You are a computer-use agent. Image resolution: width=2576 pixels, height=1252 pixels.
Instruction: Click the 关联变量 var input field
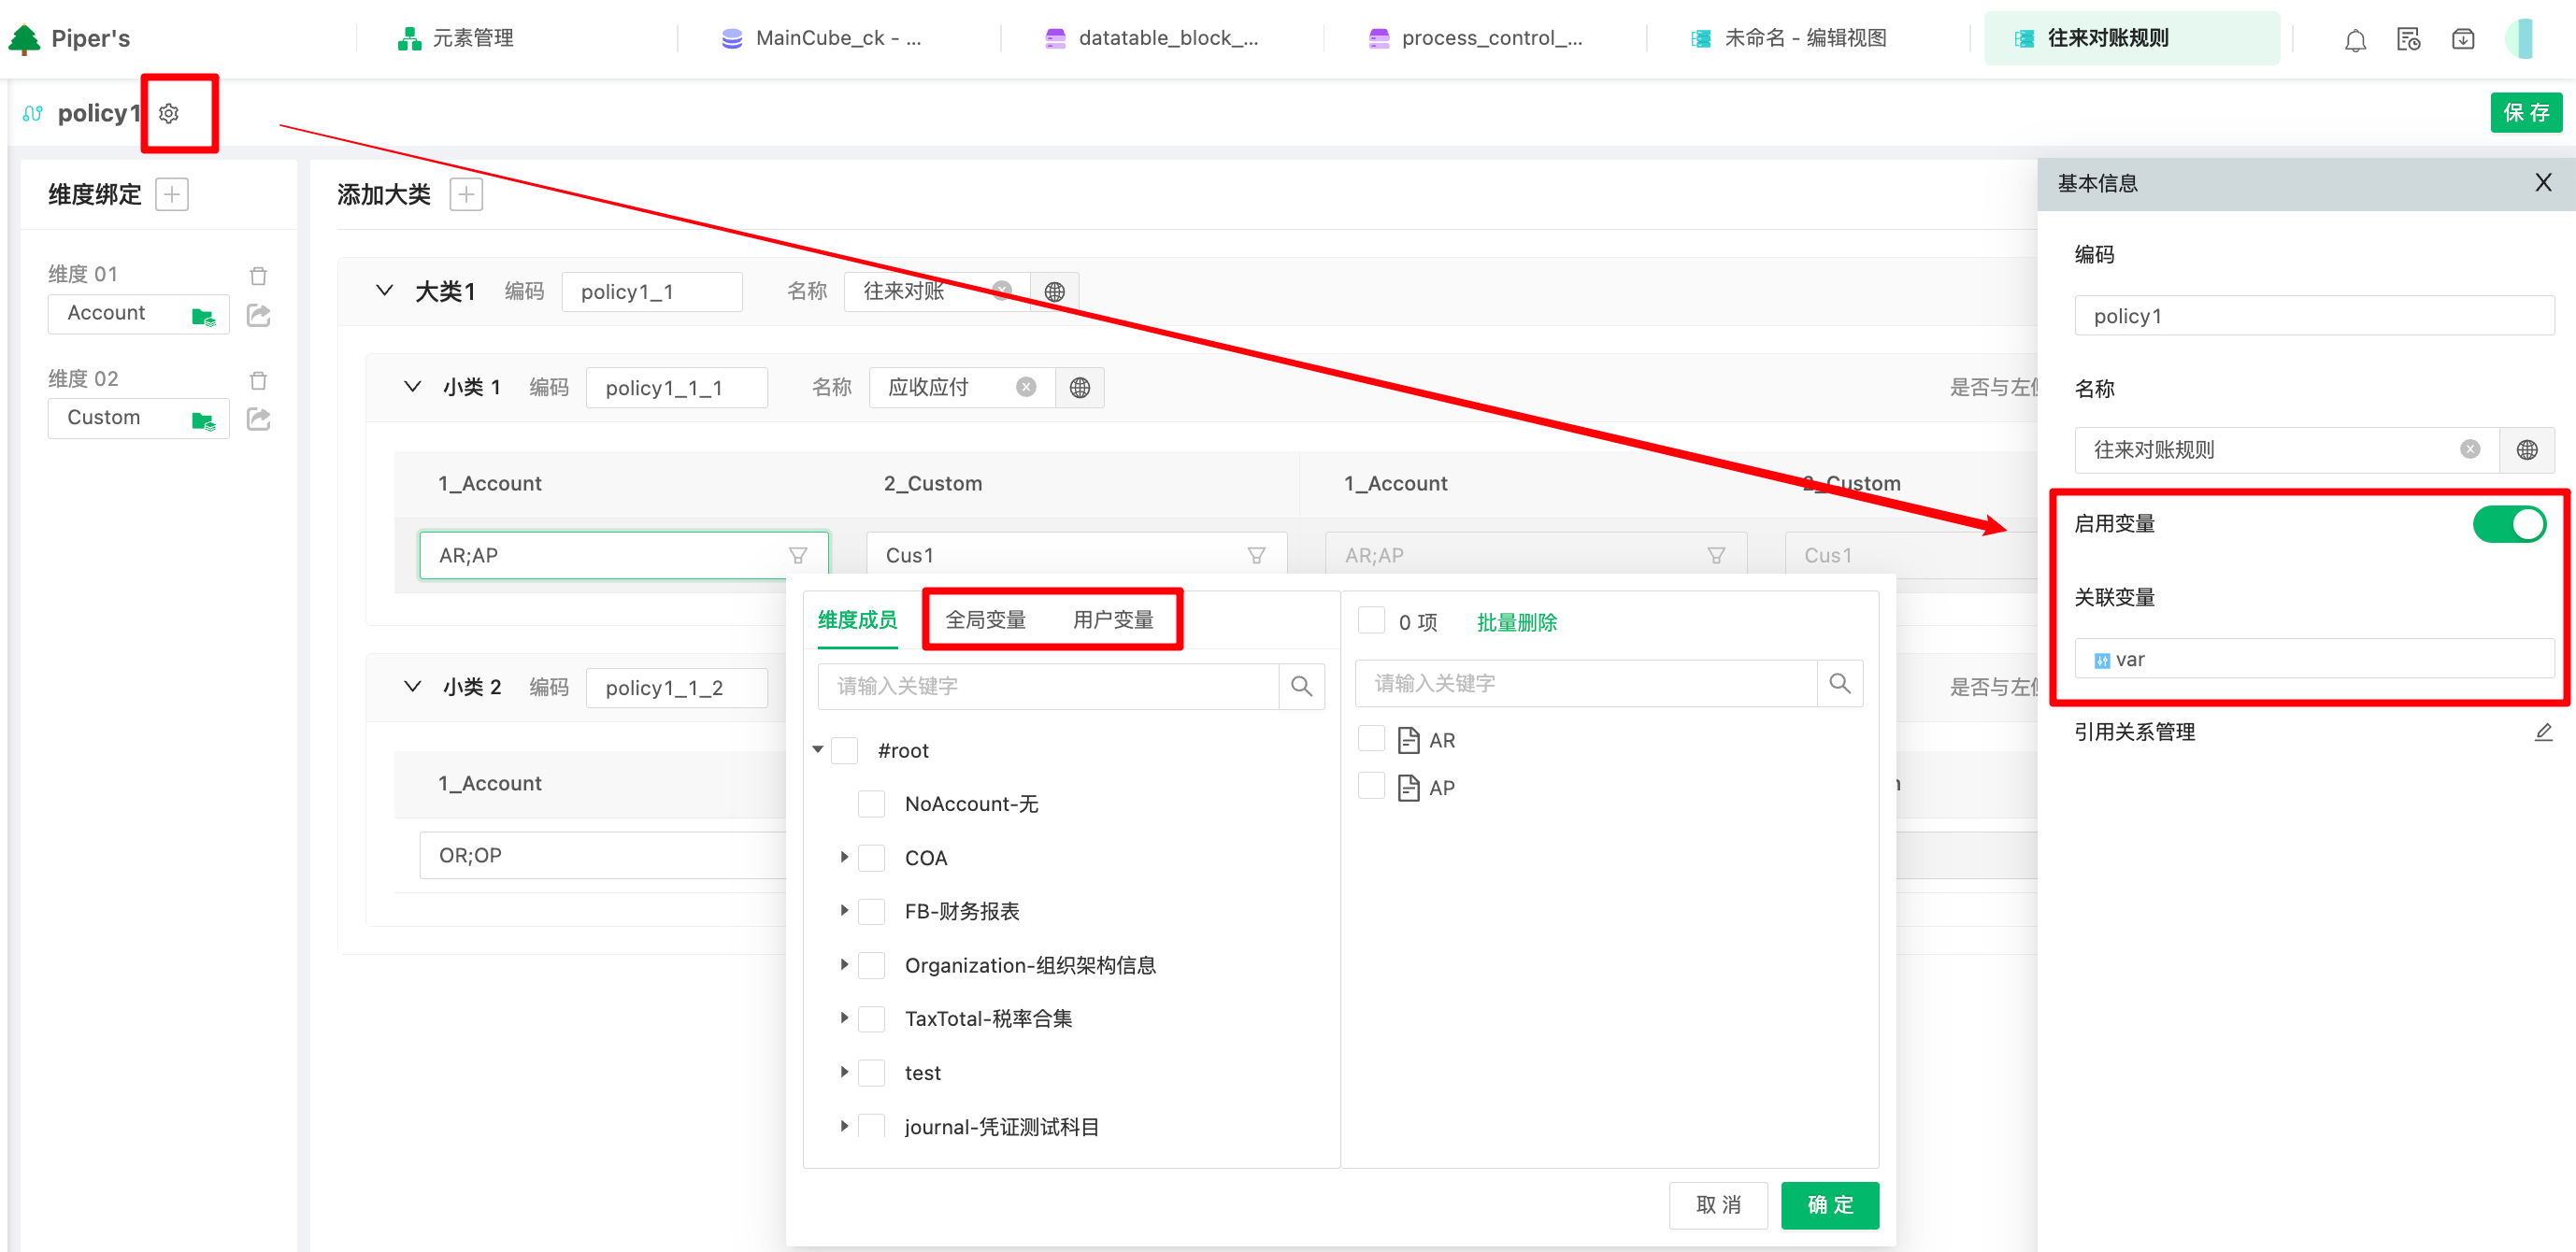coord(2313,660)
